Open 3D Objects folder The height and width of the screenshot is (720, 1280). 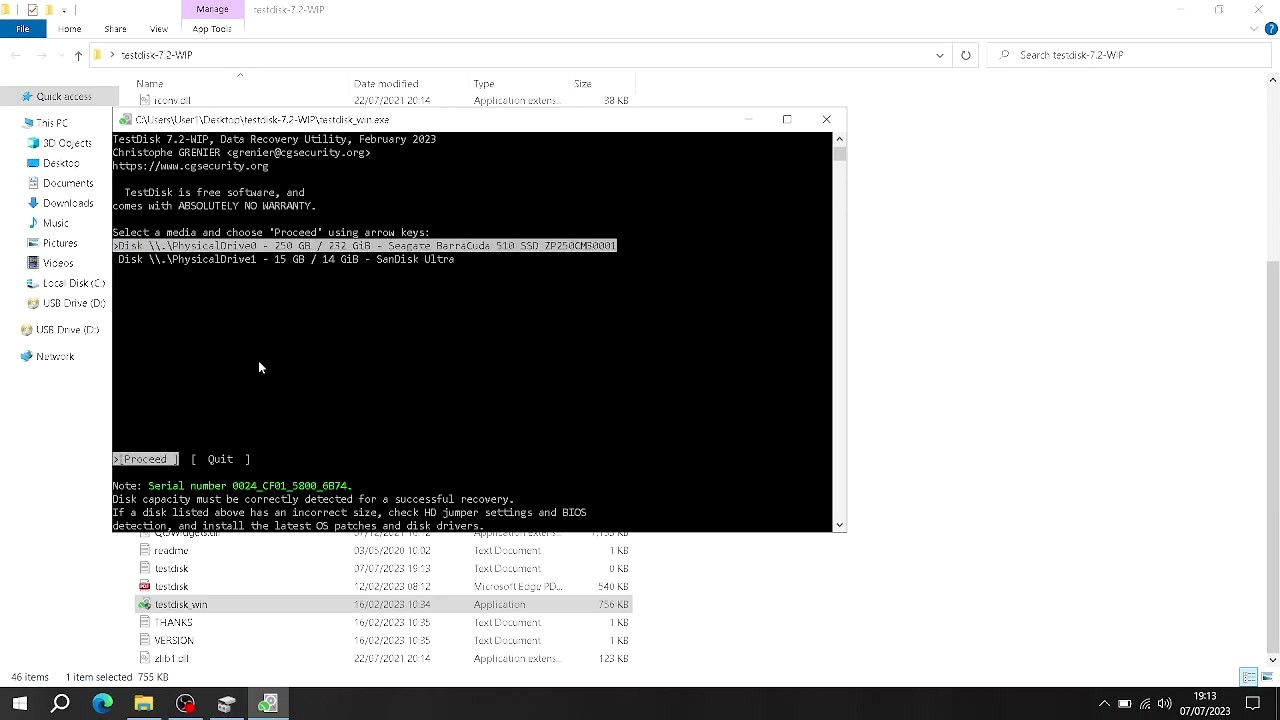[x=67, y=143]
